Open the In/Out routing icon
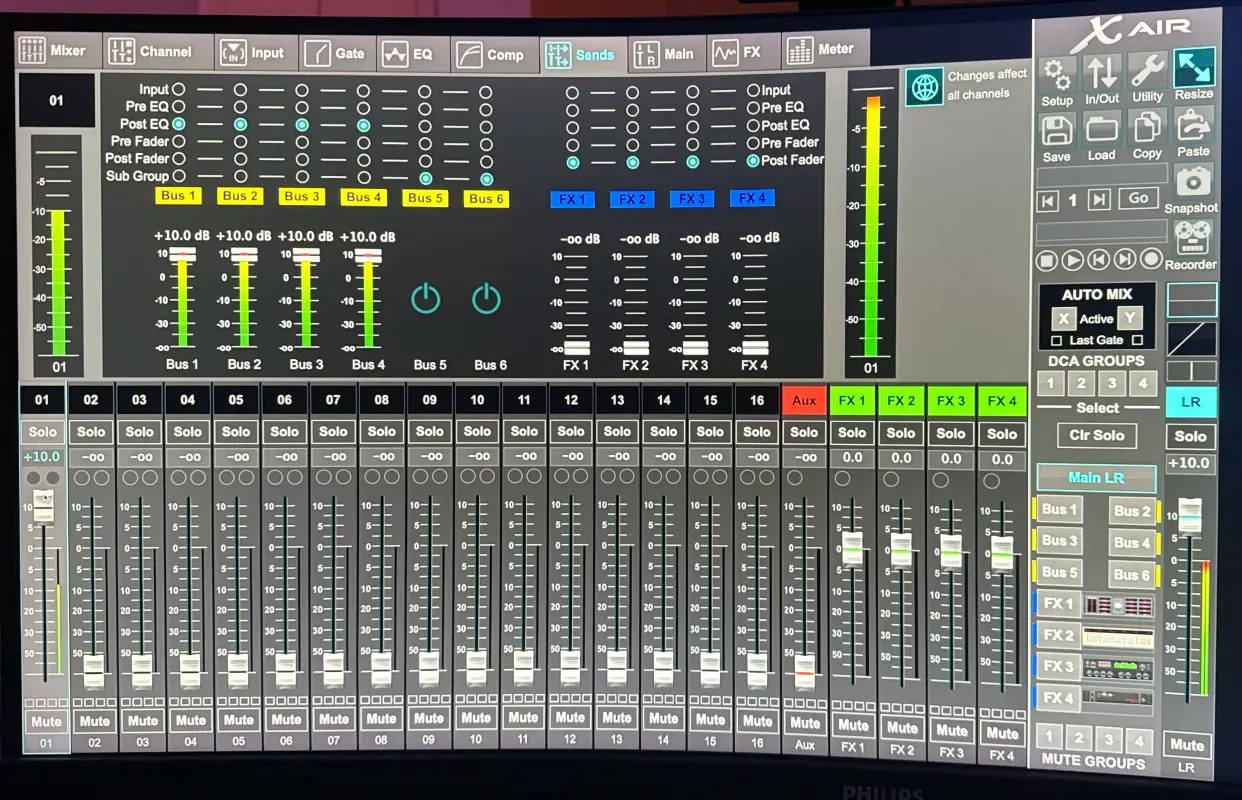The width and height of the screenshot is (1242, 800). [1102, 72]
